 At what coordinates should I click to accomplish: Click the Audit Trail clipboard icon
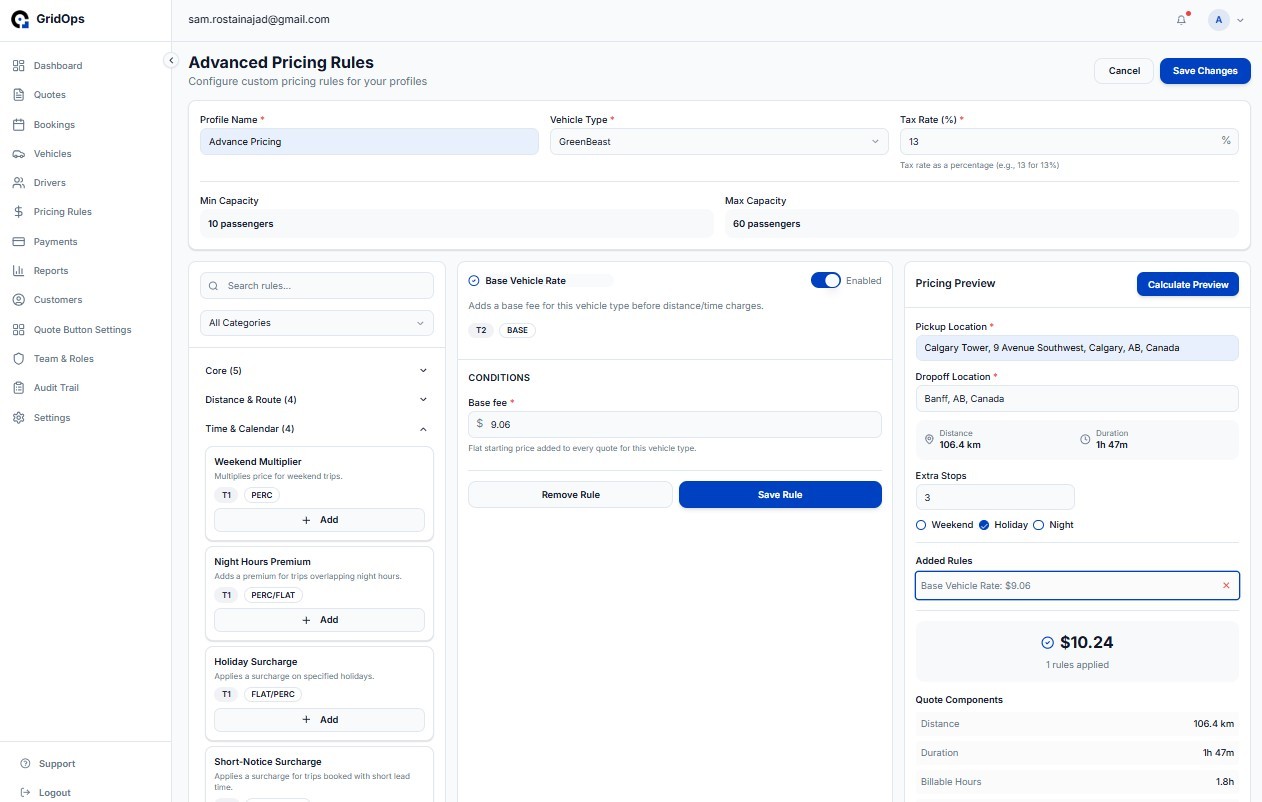(x=18, y=388)
